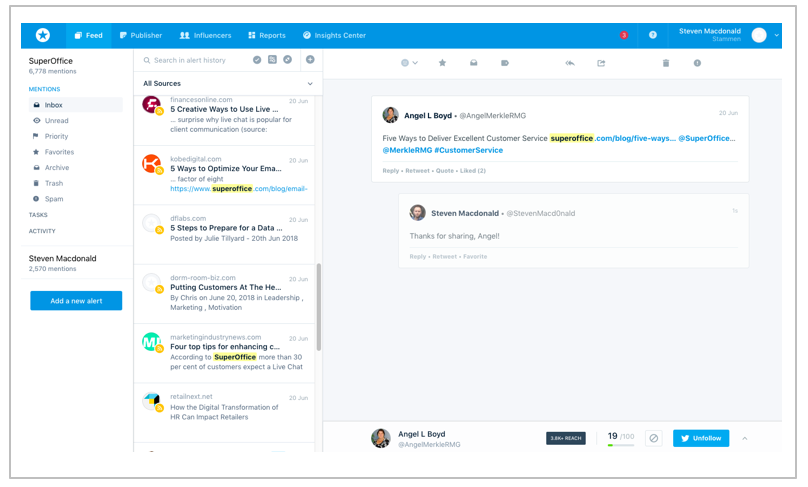Click the superoffice.com/blog/email link
Screen dimensions: 808x487
(x=239, y=189)
